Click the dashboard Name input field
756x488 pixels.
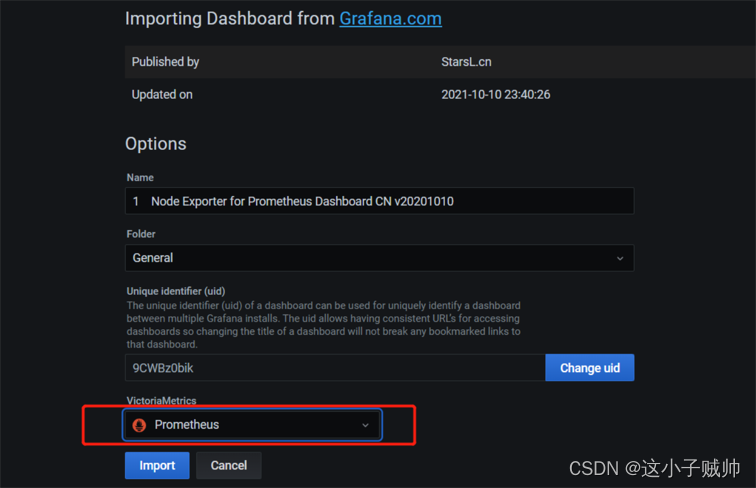379,201
